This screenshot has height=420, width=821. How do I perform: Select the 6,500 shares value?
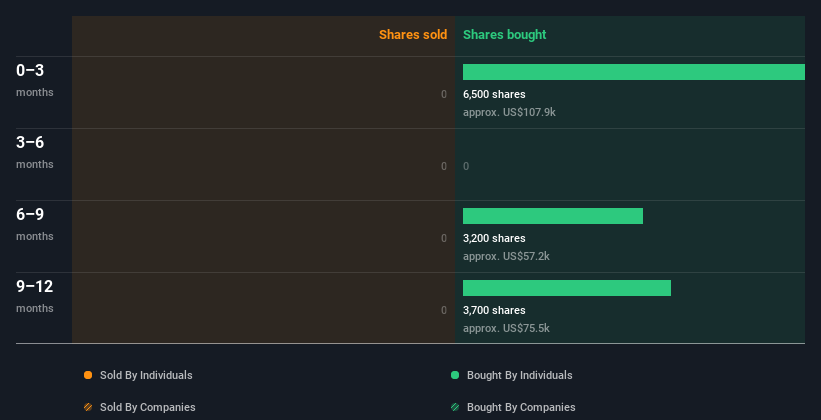[494, 94]
